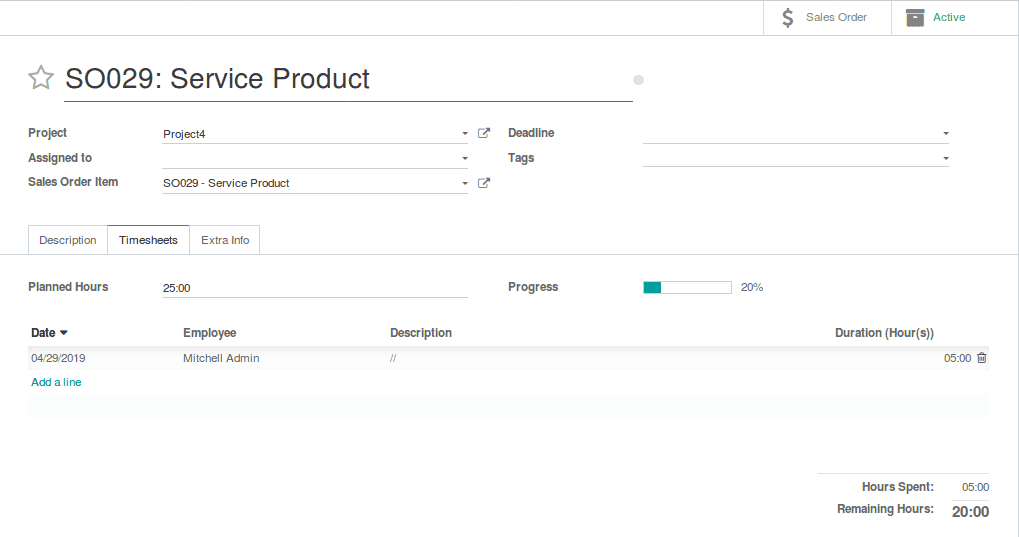Click the 20% progress bar
The width and height of the screenshot is (1019, 537).
click(x=687, y=287)
